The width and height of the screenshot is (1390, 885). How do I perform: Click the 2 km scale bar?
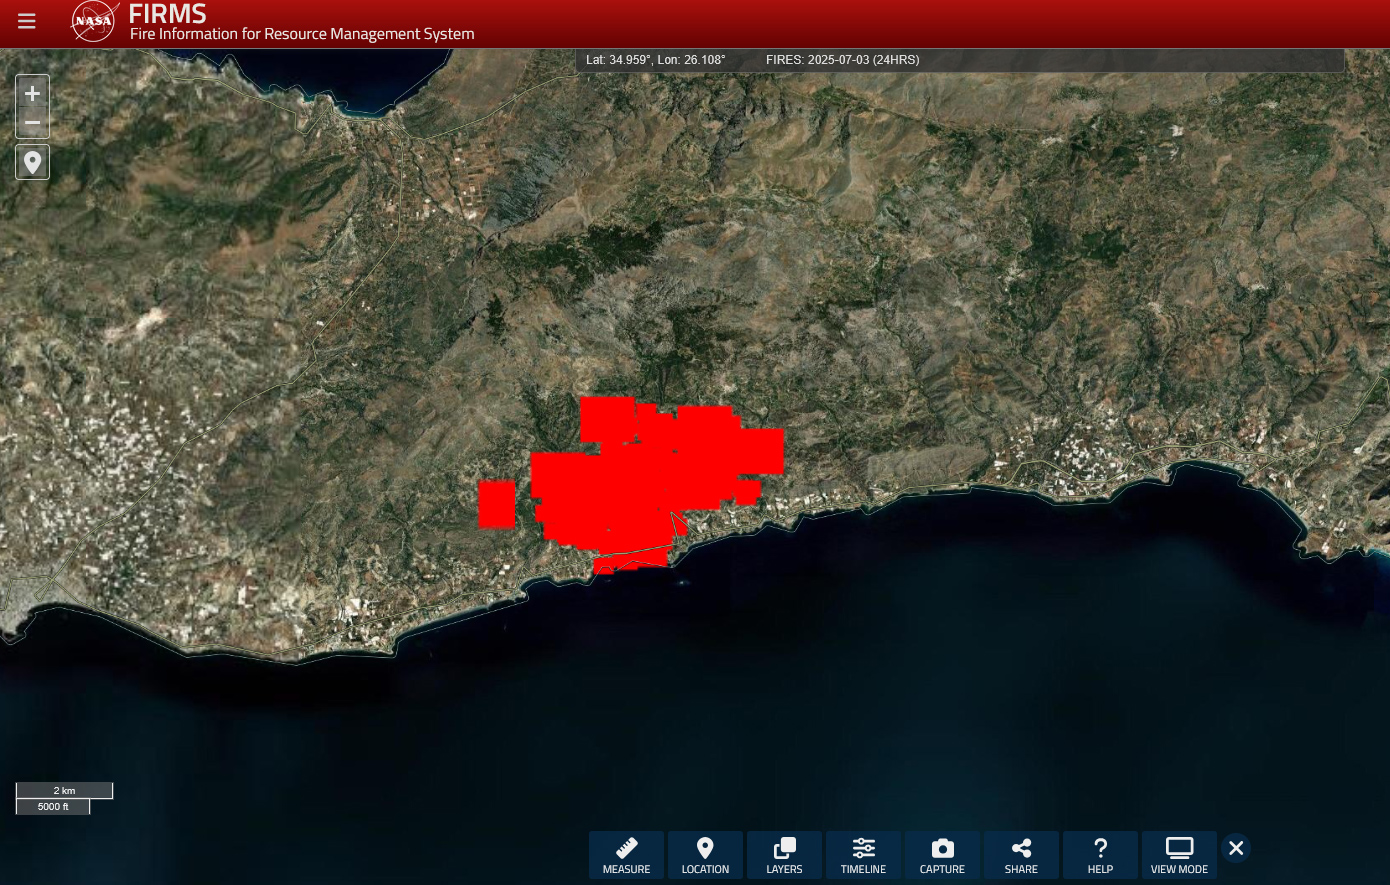64,791
